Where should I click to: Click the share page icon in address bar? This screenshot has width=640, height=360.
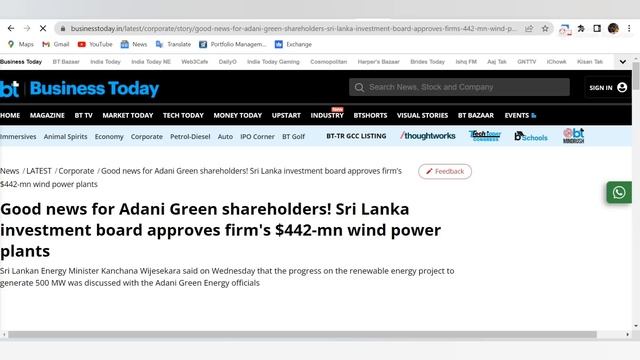click(x=529, y=29)
